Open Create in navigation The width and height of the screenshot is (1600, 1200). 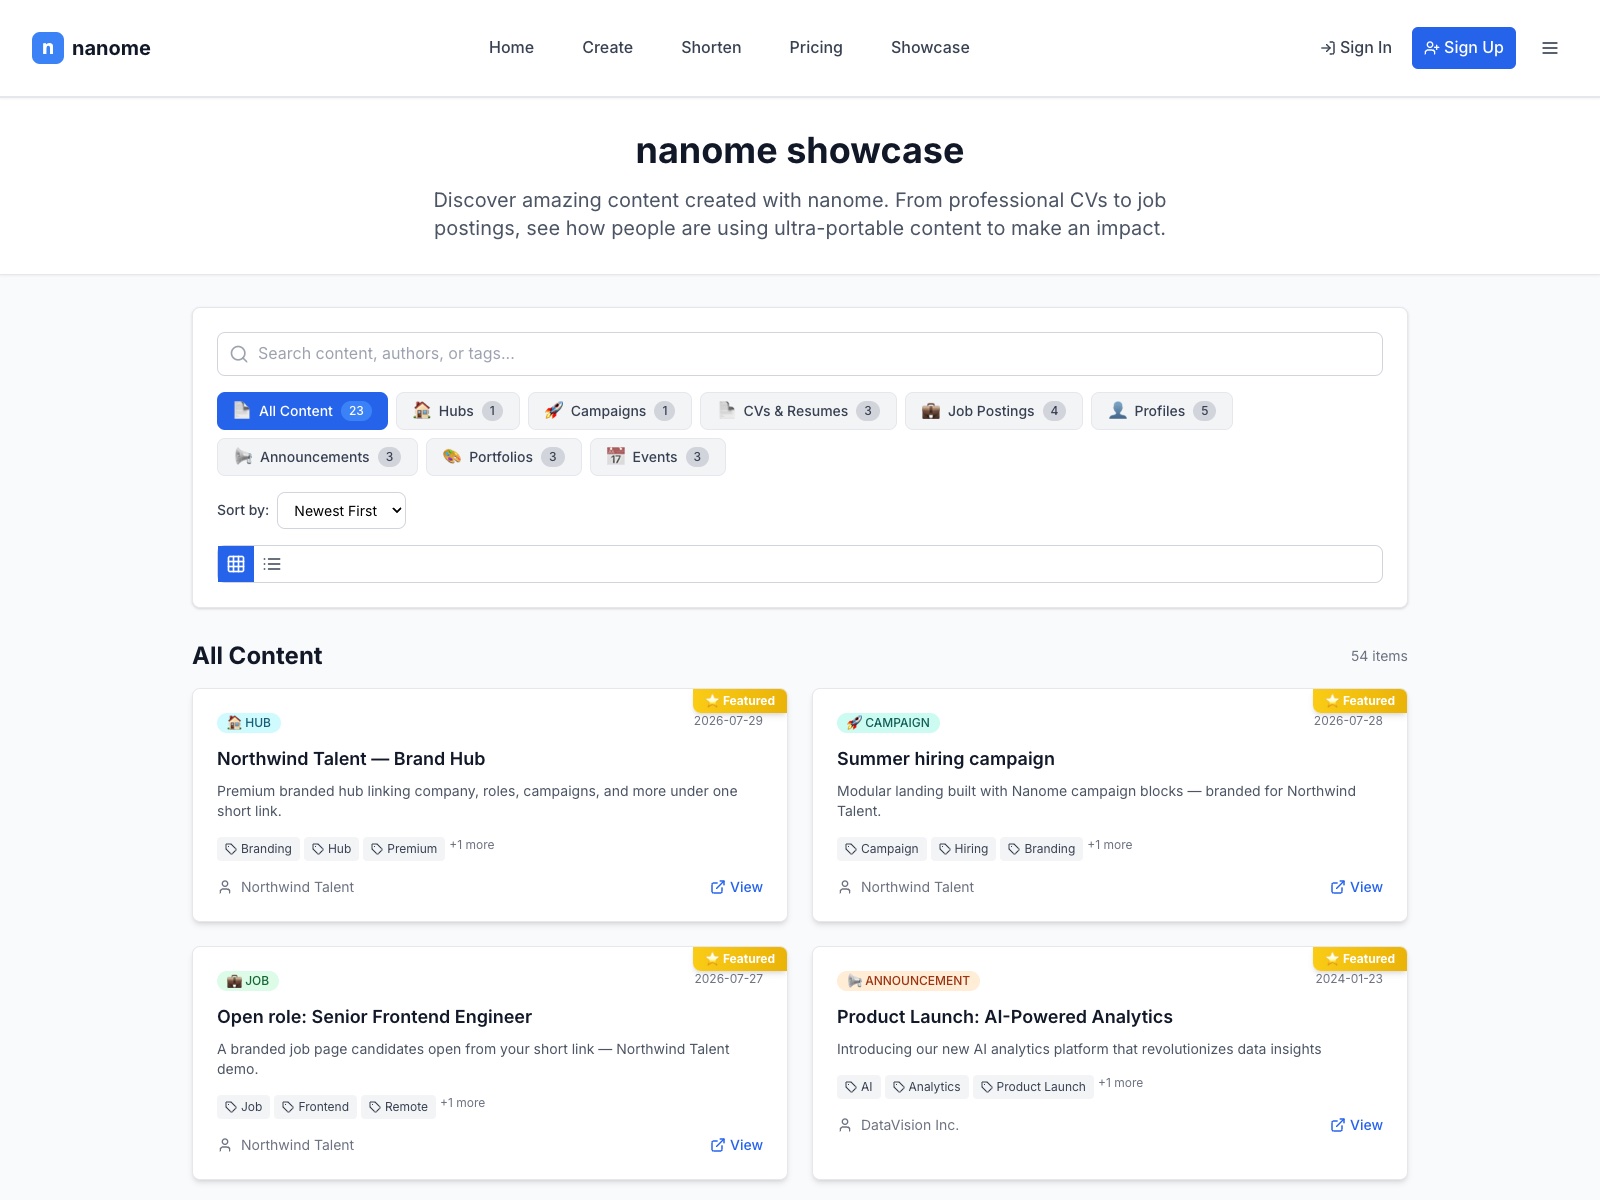point(607,48)
